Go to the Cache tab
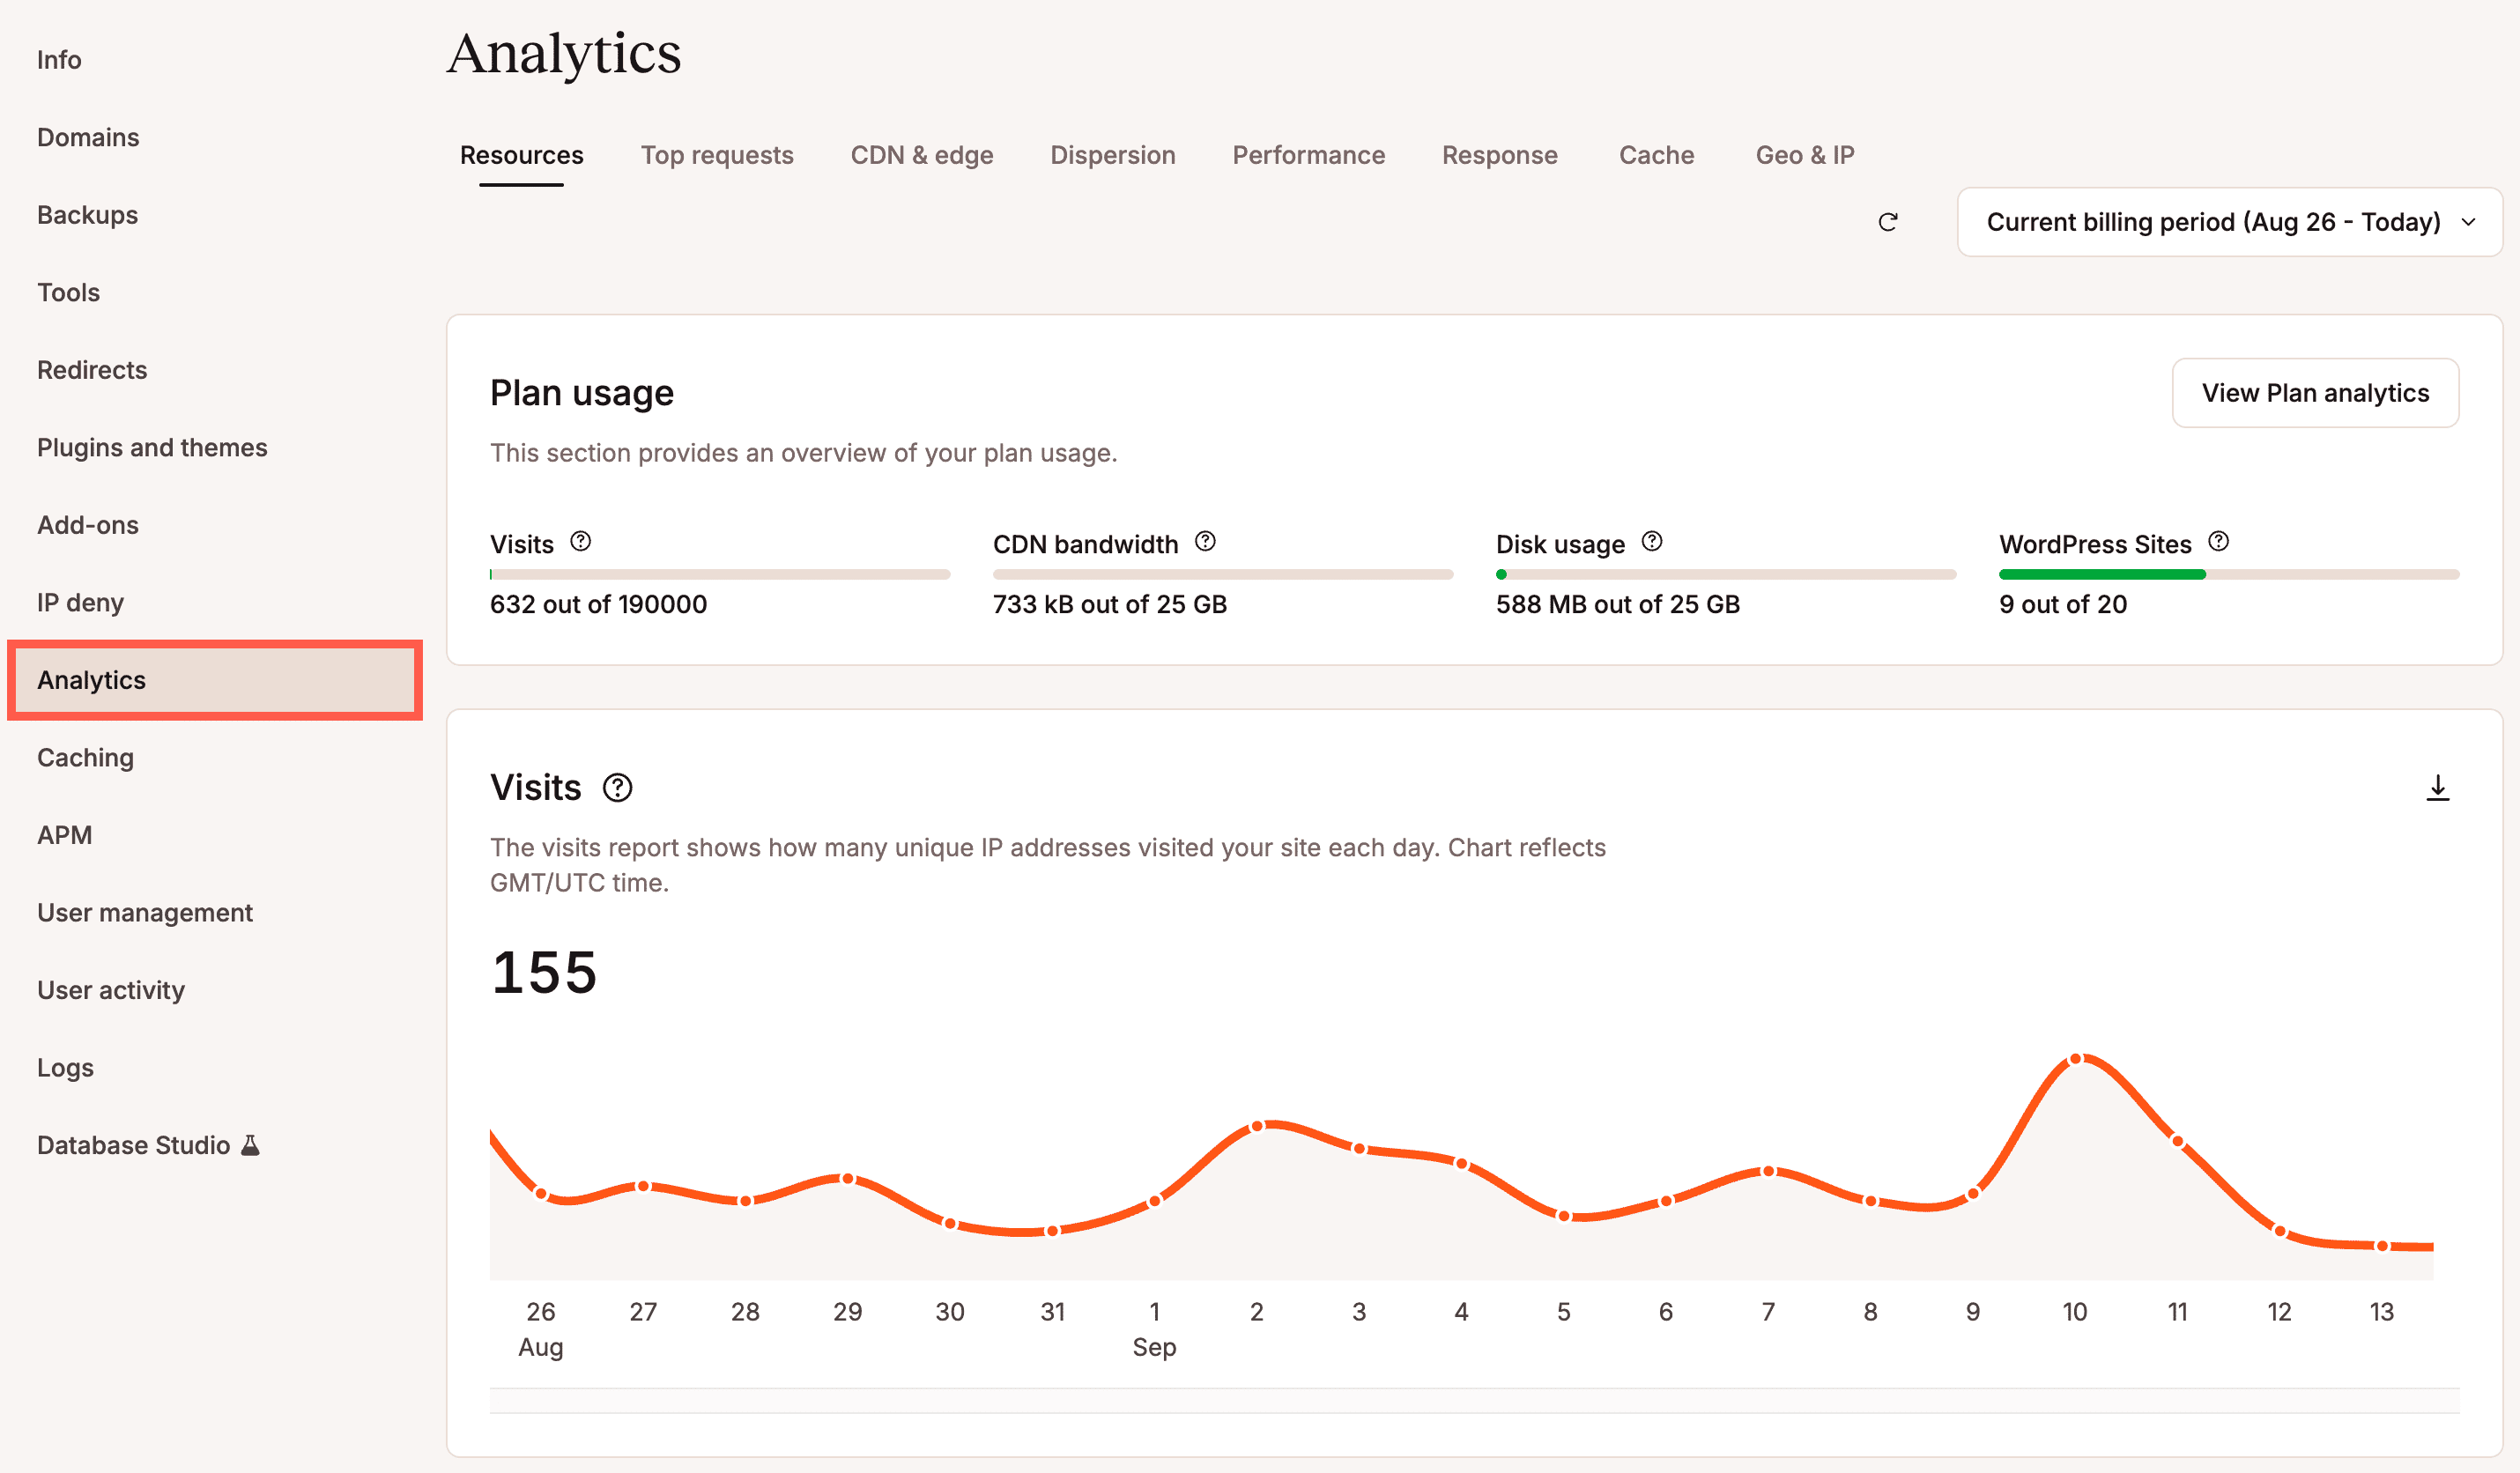Screen dimensions: 2520x1473 tap(1656, 155)
